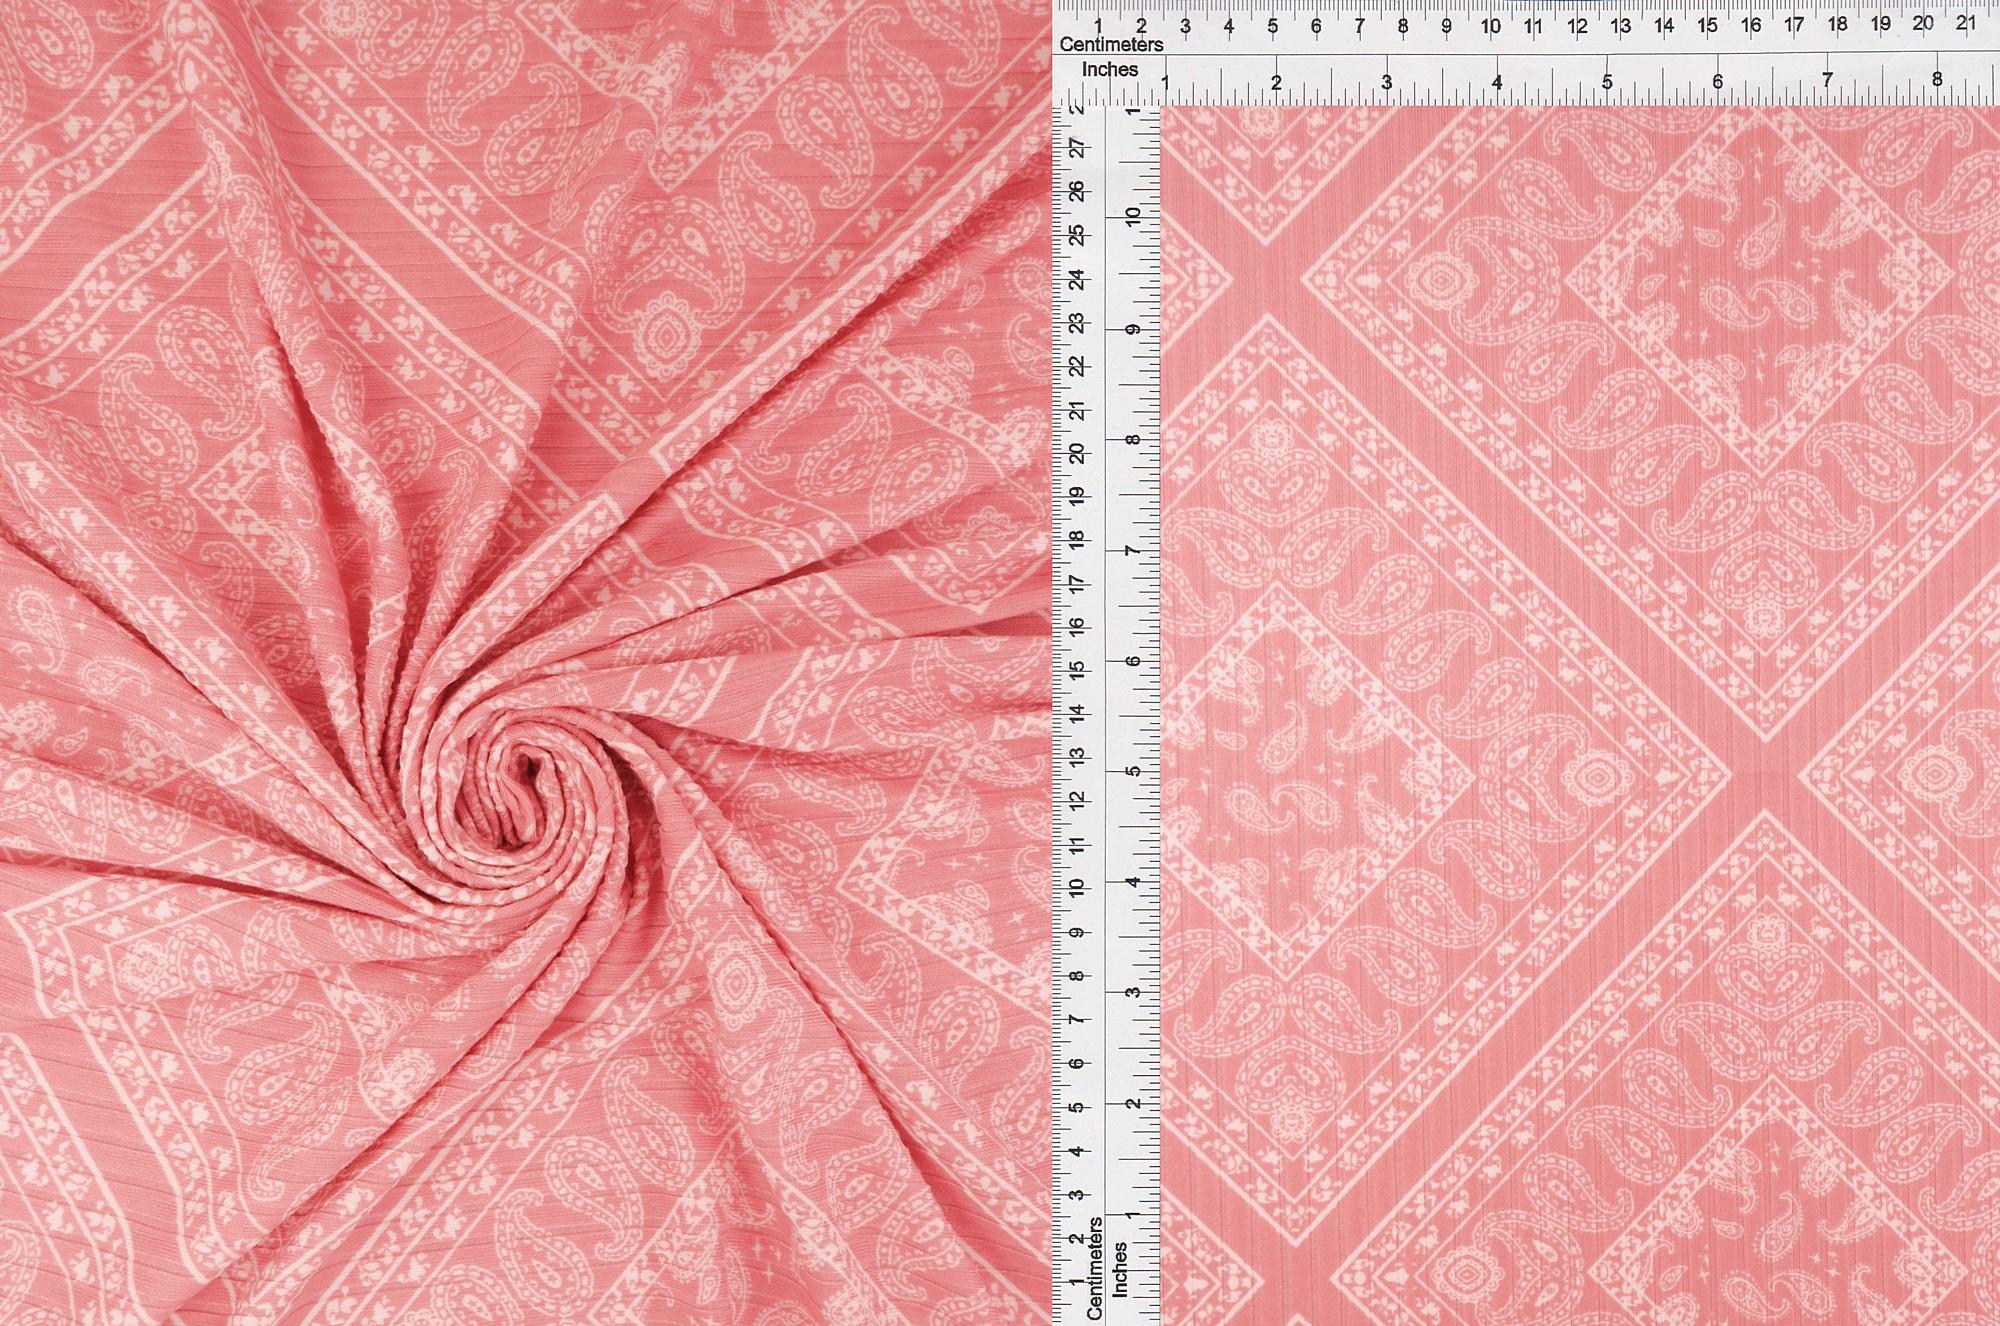This screenshot has height=1326, width=2000.
Task: Click the Centimeters label on the top ruler
Action: coord(1111,45)
